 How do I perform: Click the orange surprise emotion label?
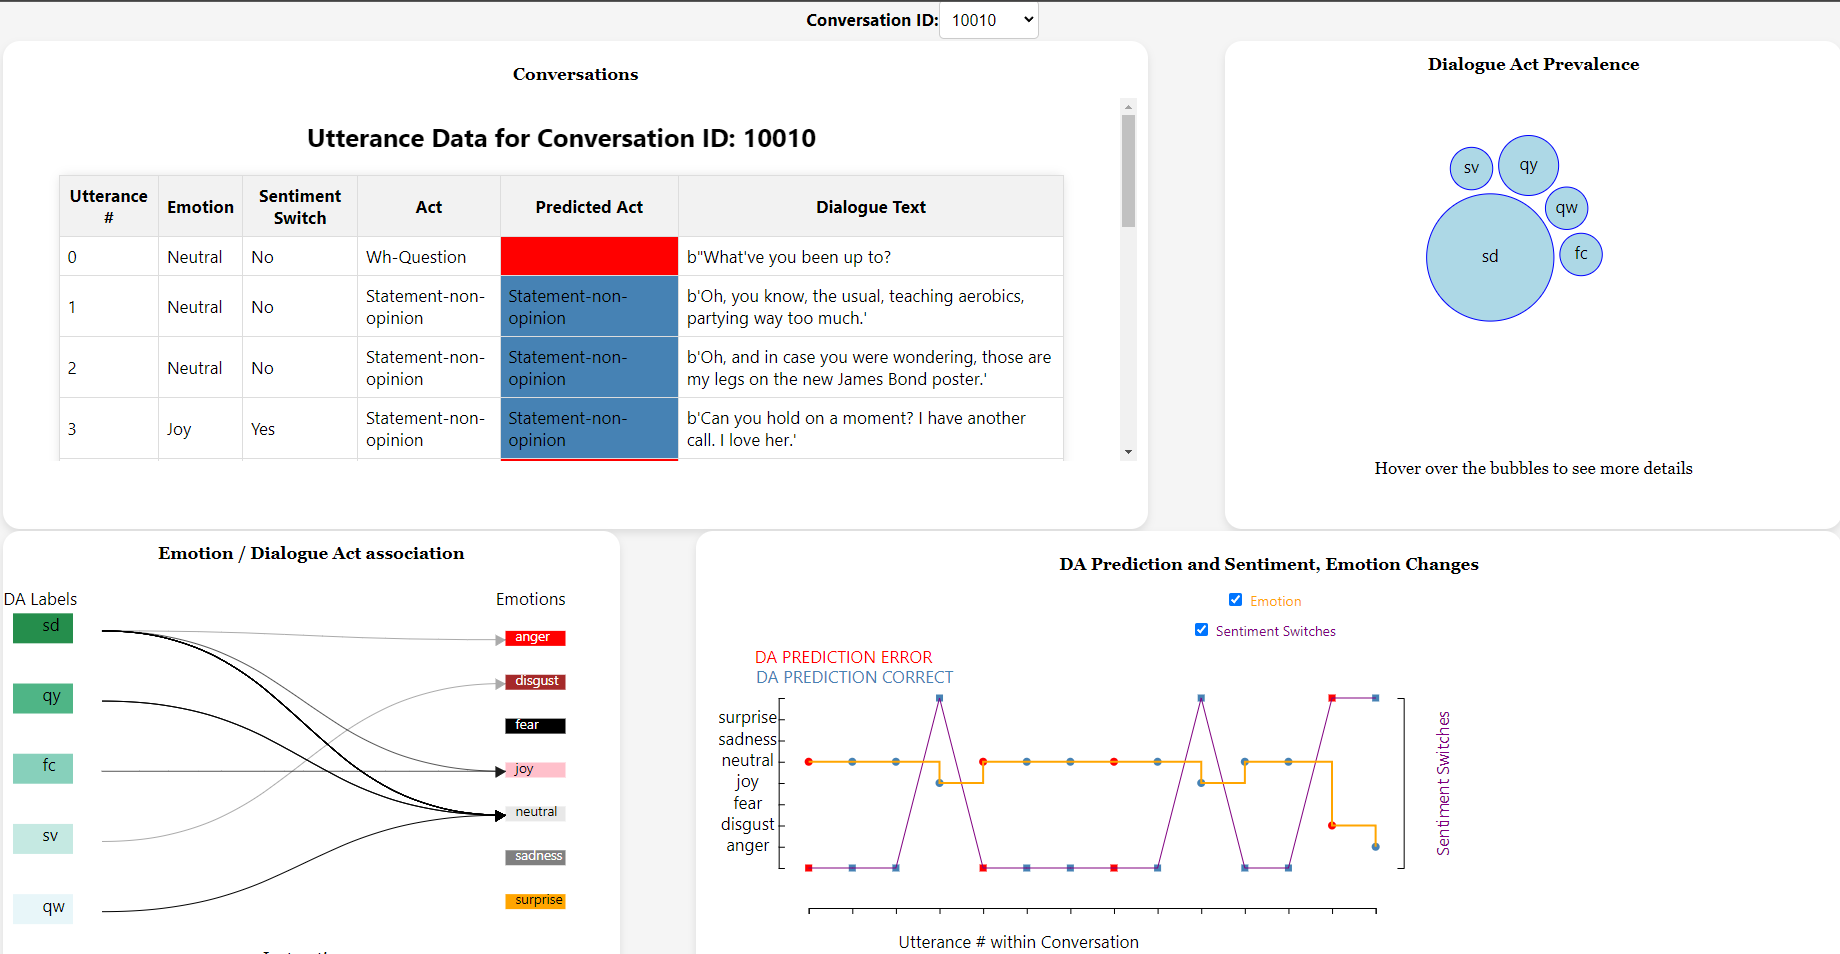(535, 901)
